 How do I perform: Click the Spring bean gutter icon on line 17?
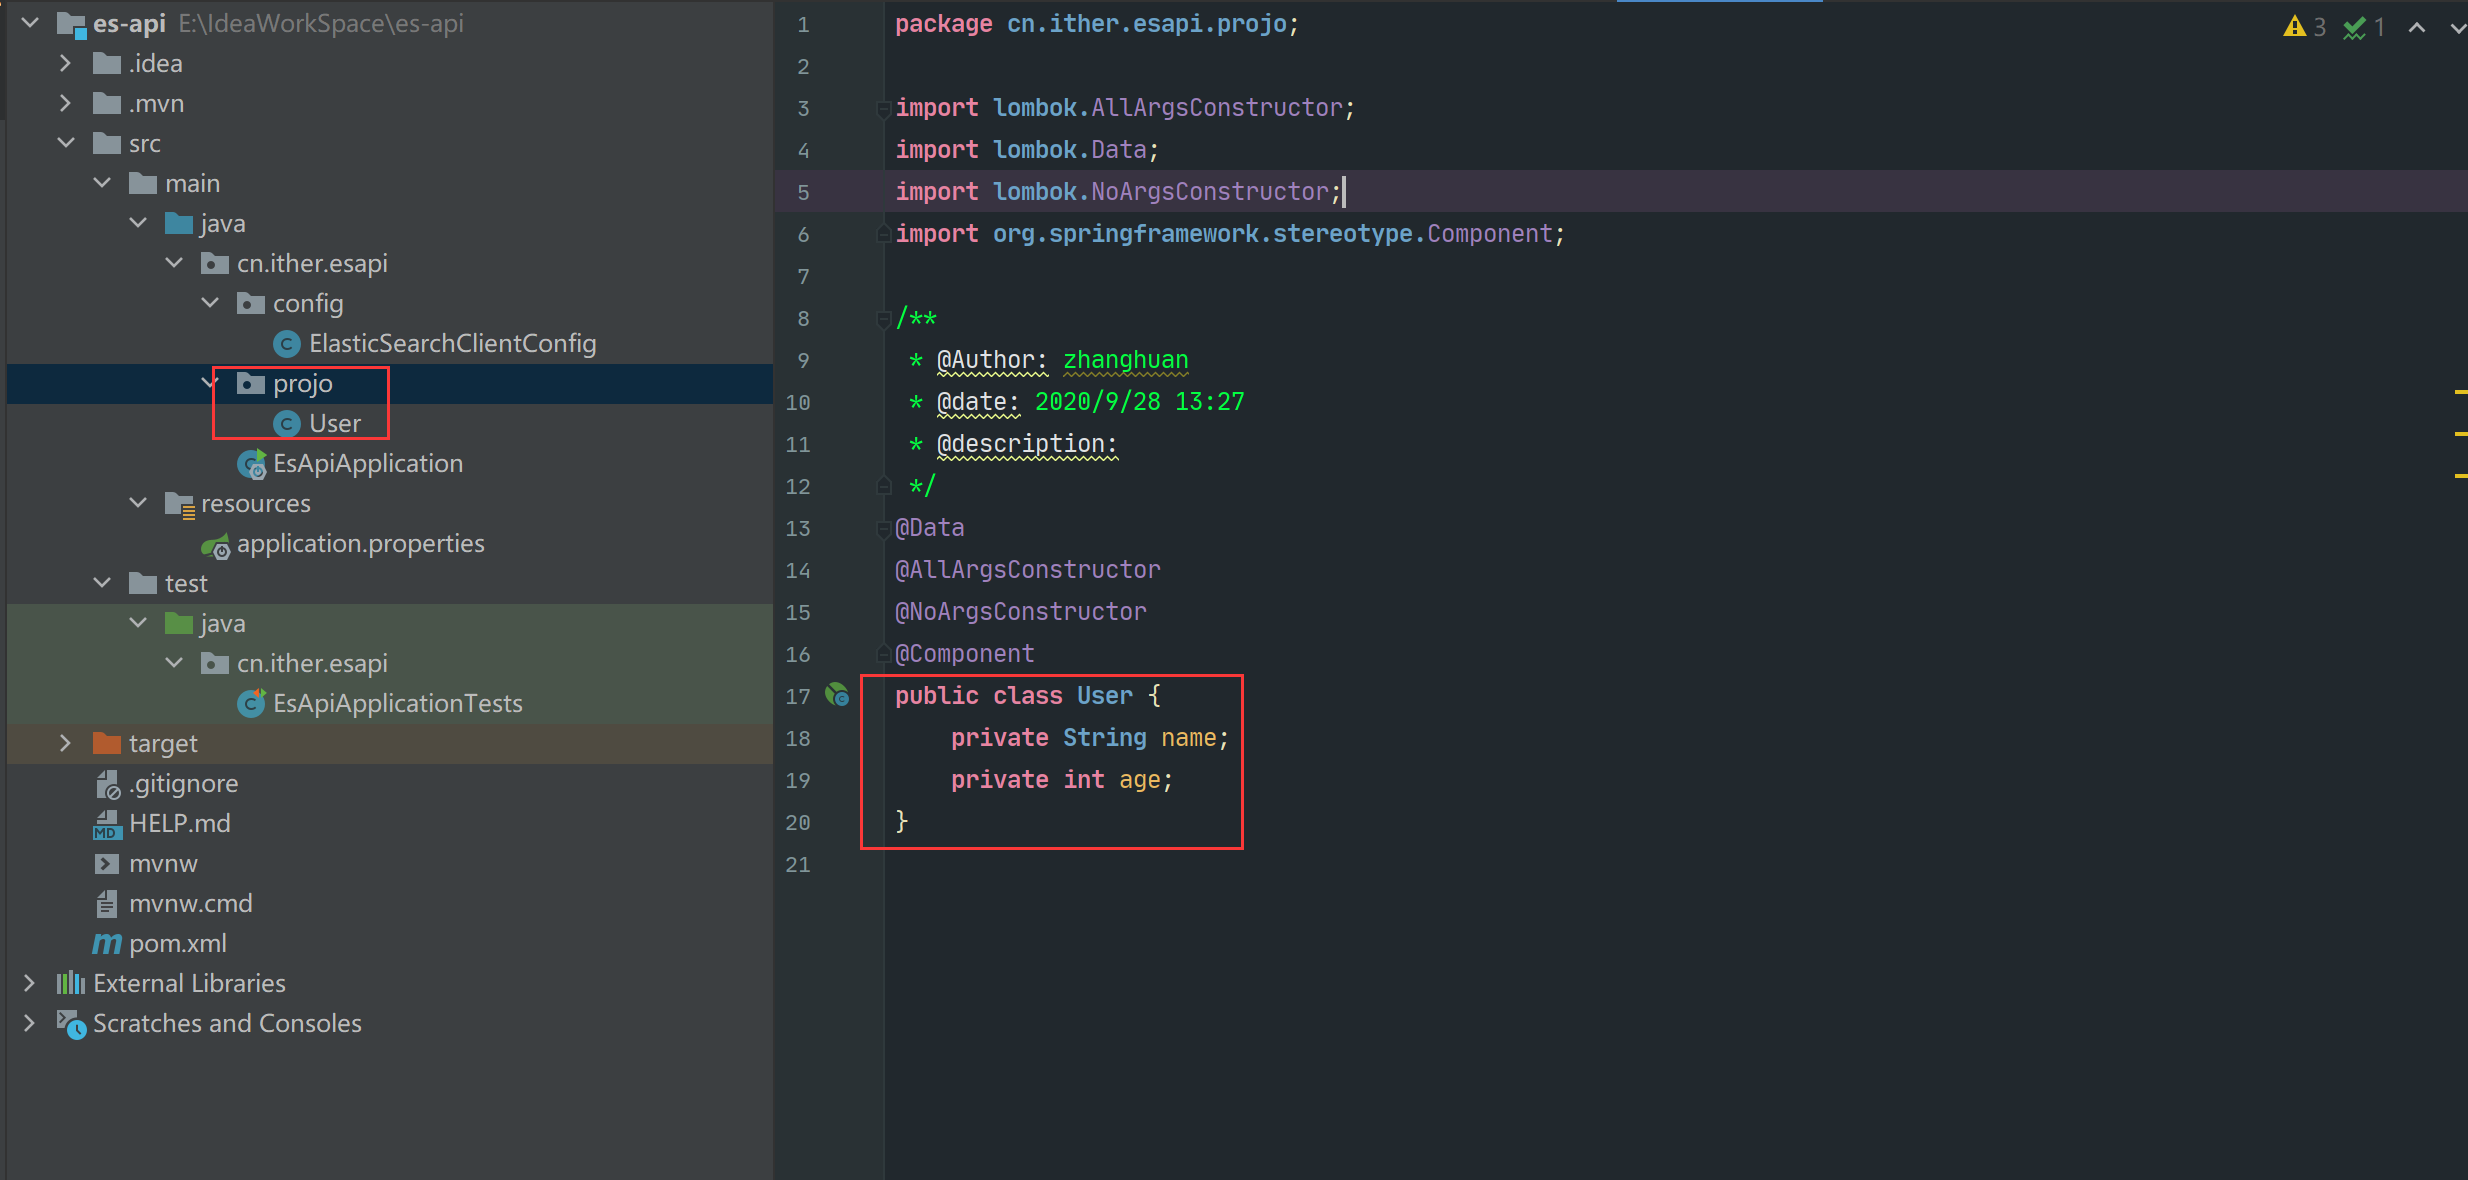coord(837,694)
